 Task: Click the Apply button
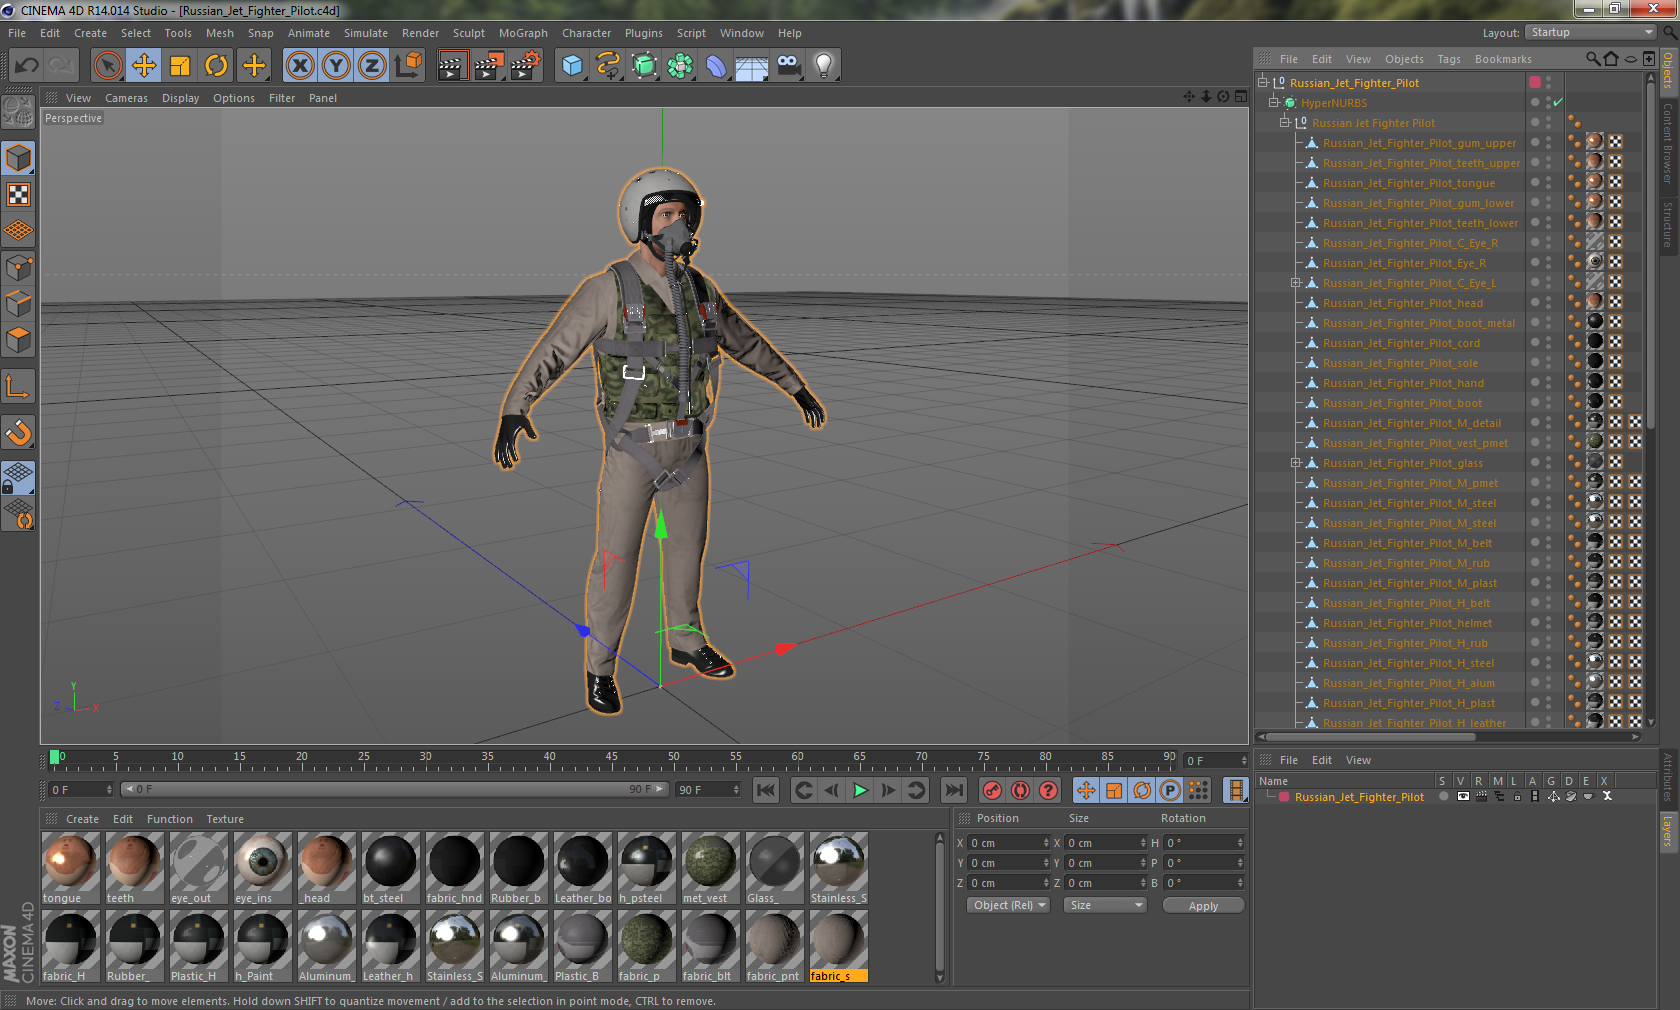pos(1203,905)
